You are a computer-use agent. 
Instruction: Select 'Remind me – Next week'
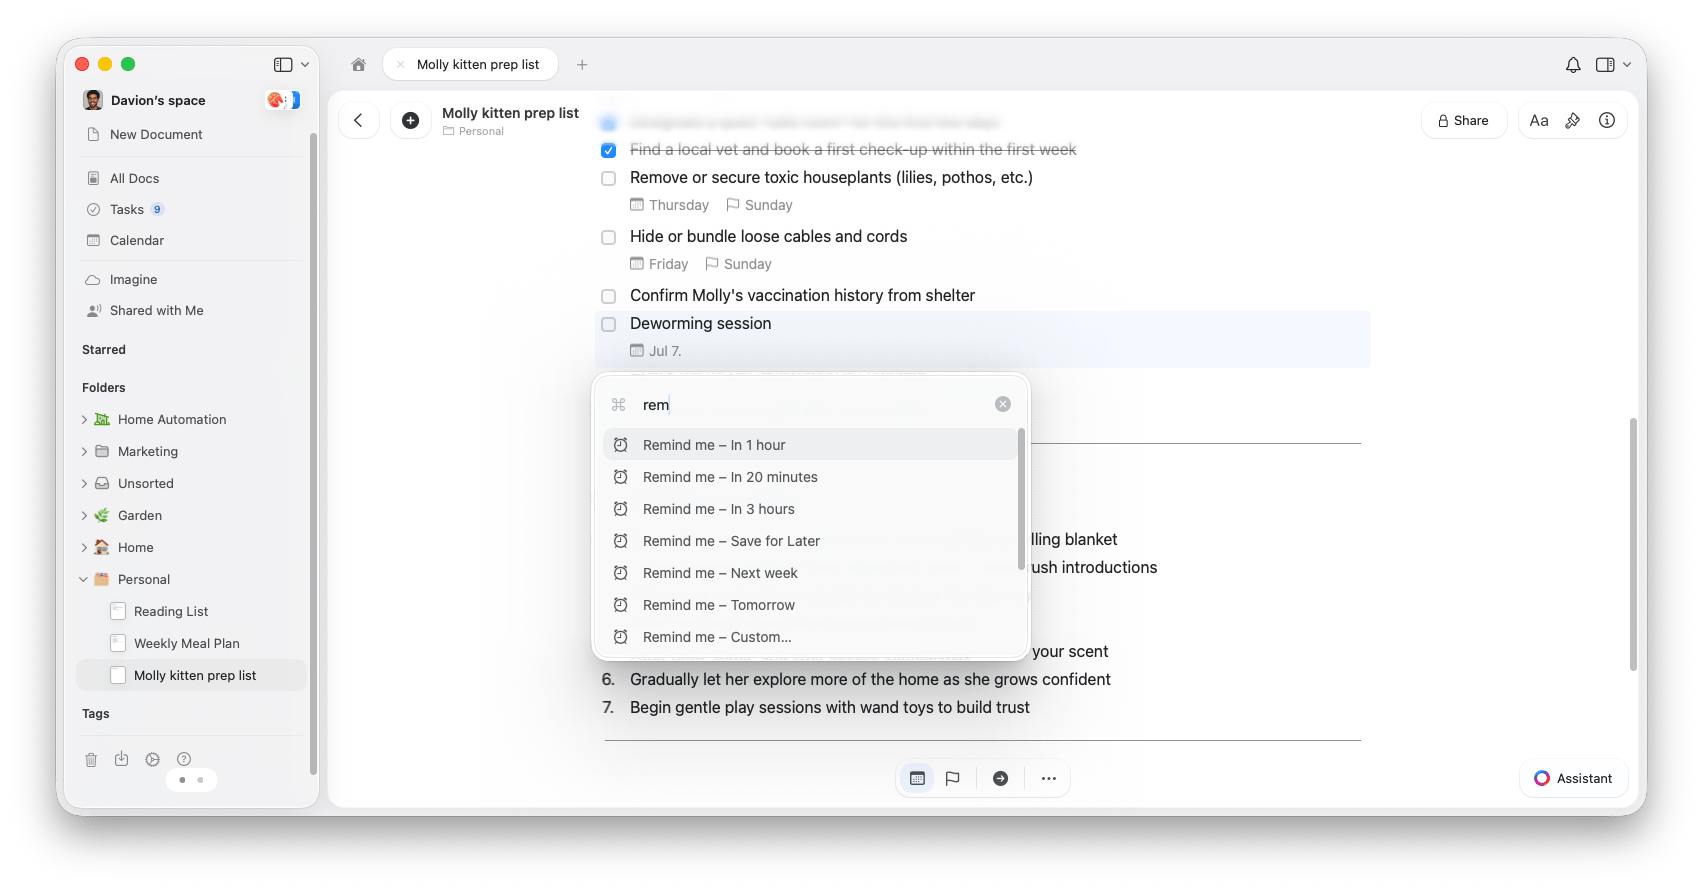(810, 573)
